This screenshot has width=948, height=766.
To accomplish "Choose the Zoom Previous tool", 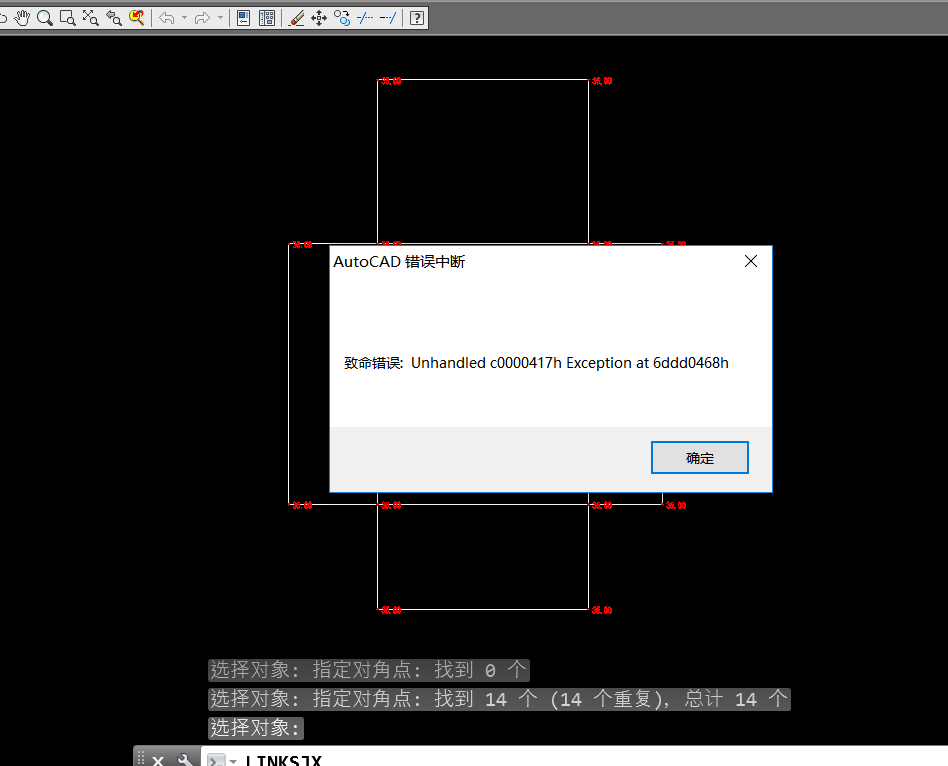I will [114, 17].
